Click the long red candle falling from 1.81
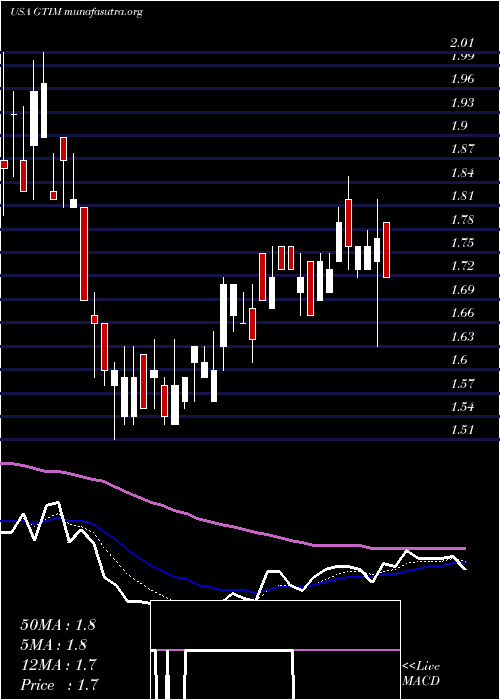 84,254
